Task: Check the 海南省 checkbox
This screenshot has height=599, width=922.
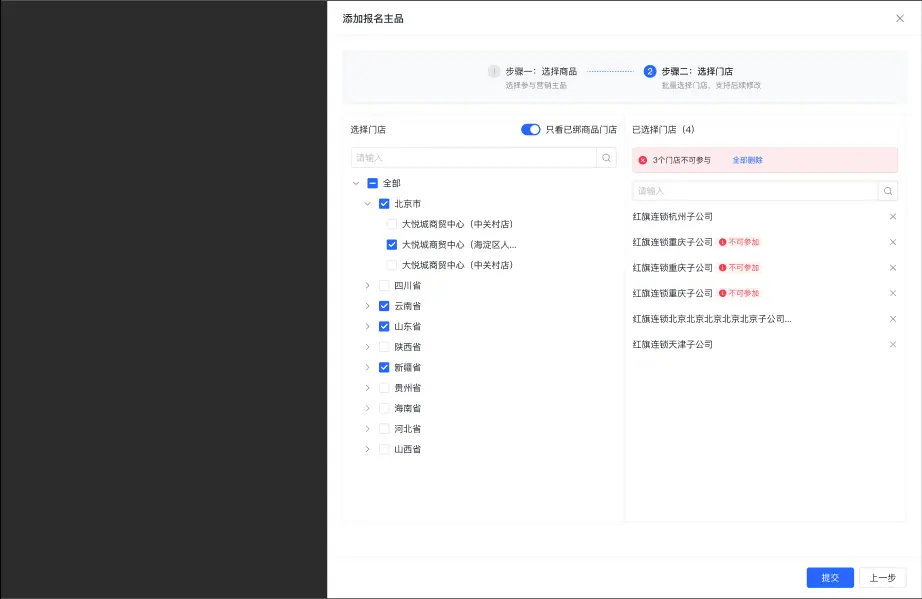Action: click(x=384, y=408)
